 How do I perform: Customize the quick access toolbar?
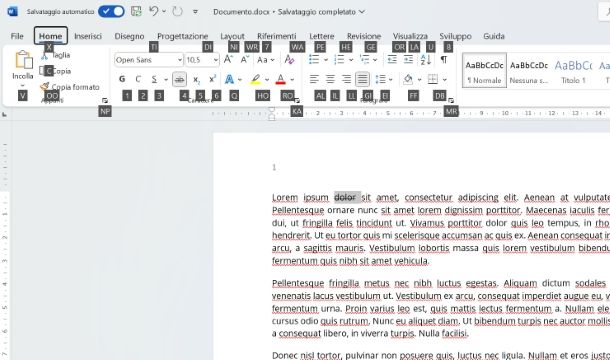pos(195,12)
